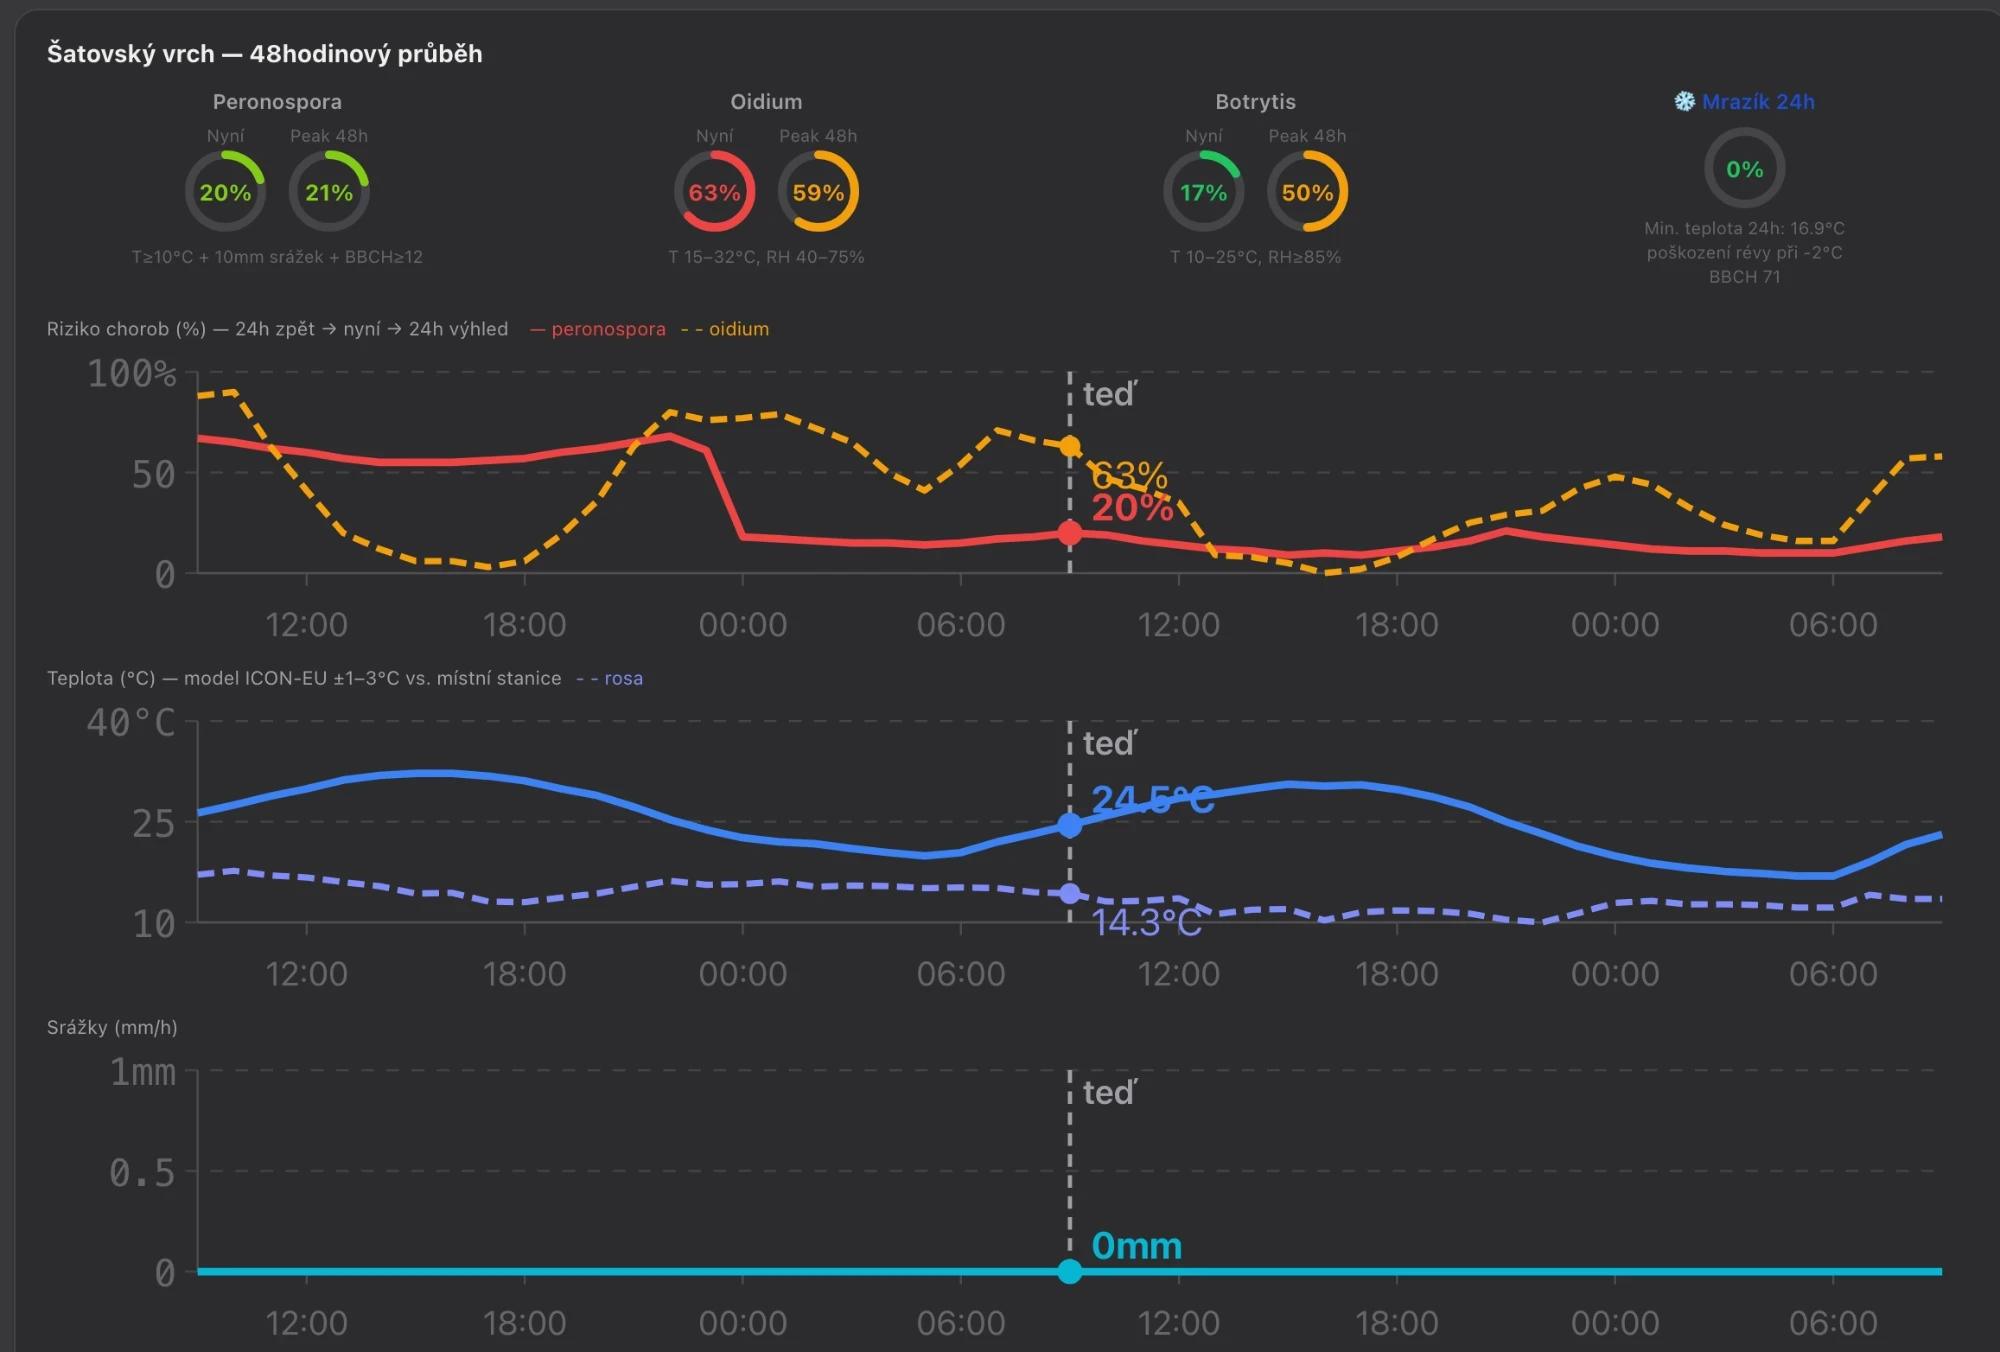Click the red peronospora marker on the teď line

pyautogui.click(x=1070, y=533)
